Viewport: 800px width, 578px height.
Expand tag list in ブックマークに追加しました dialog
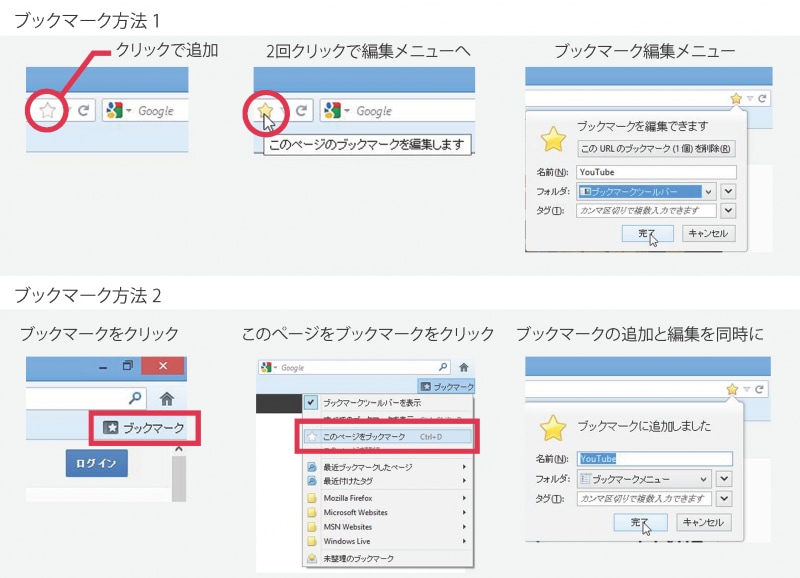(x=724, y=498)
